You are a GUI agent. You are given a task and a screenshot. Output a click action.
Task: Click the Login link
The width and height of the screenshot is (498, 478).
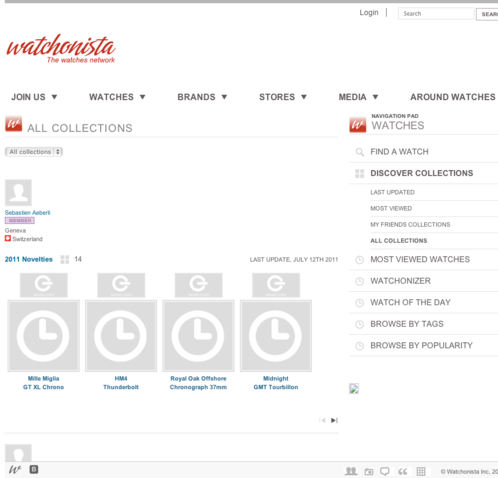[369, 13]
